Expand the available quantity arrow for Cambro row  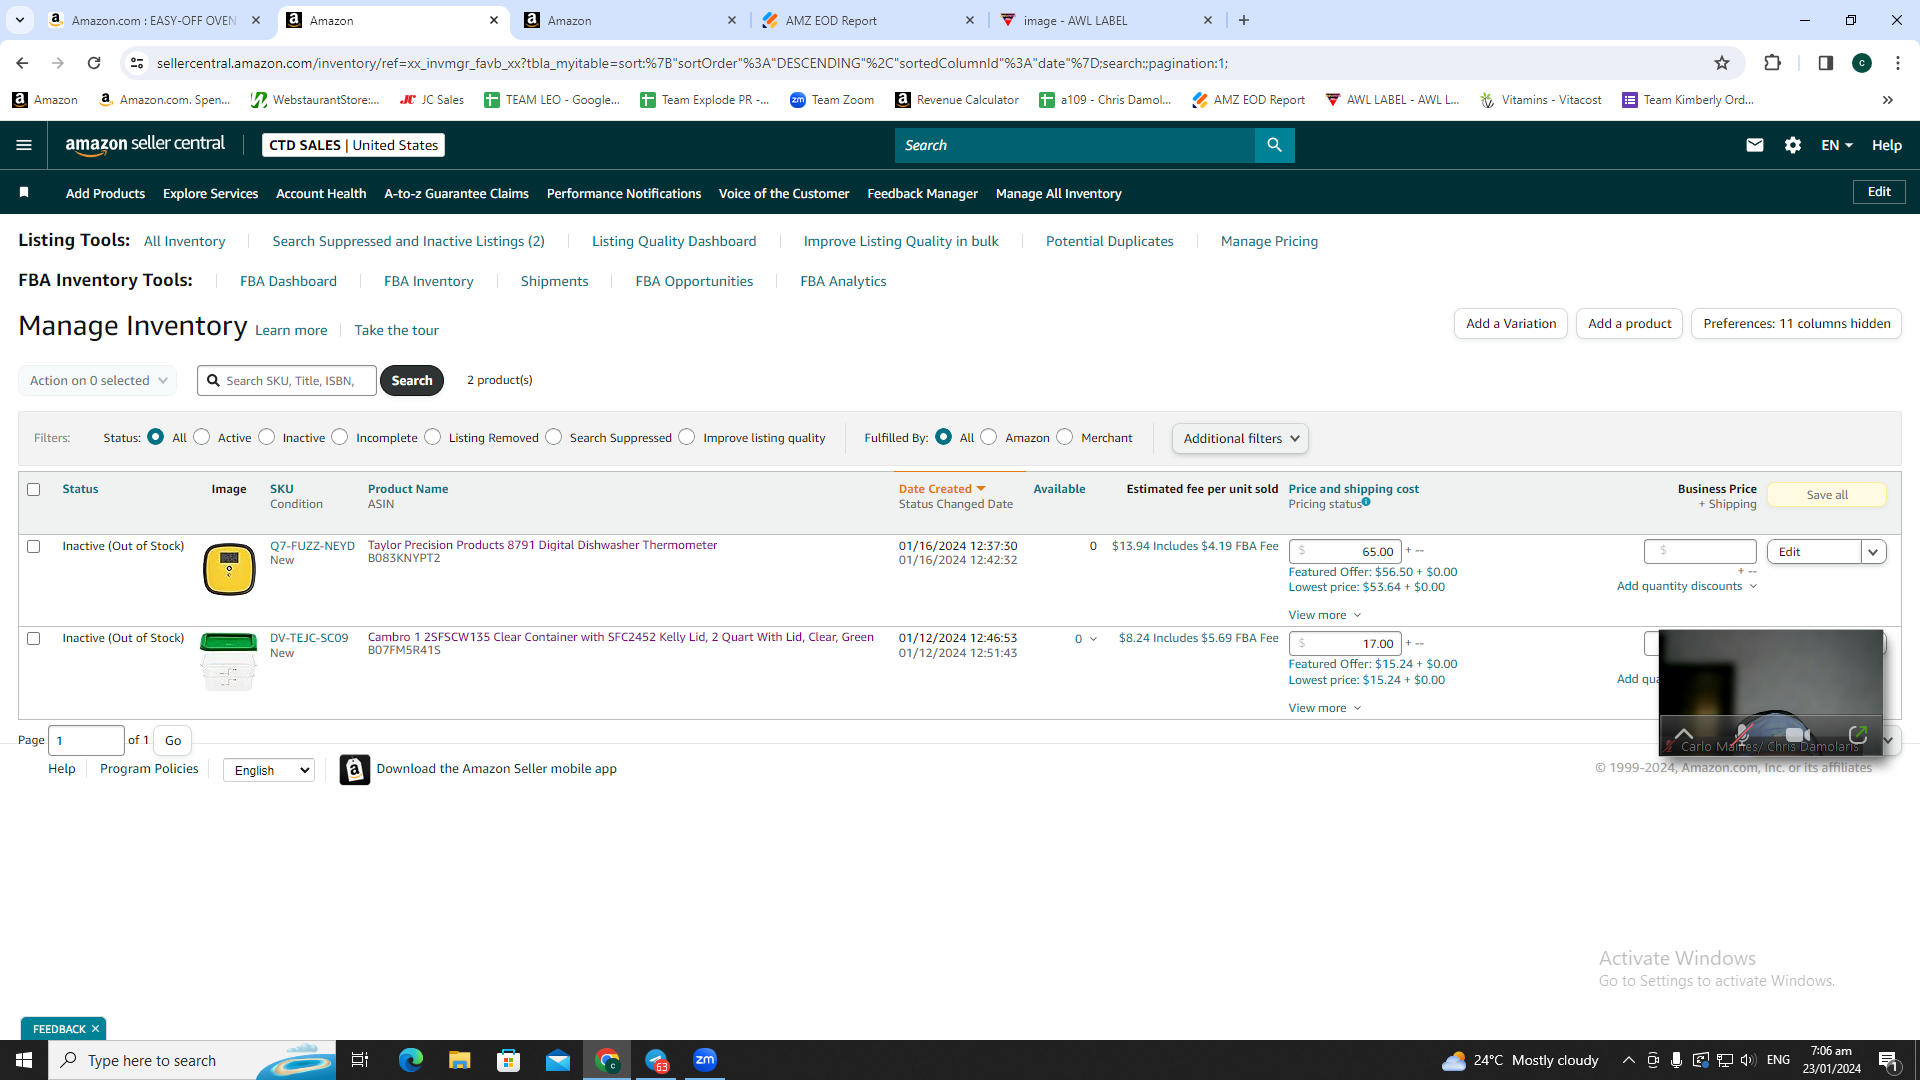tap(1093, 639)
